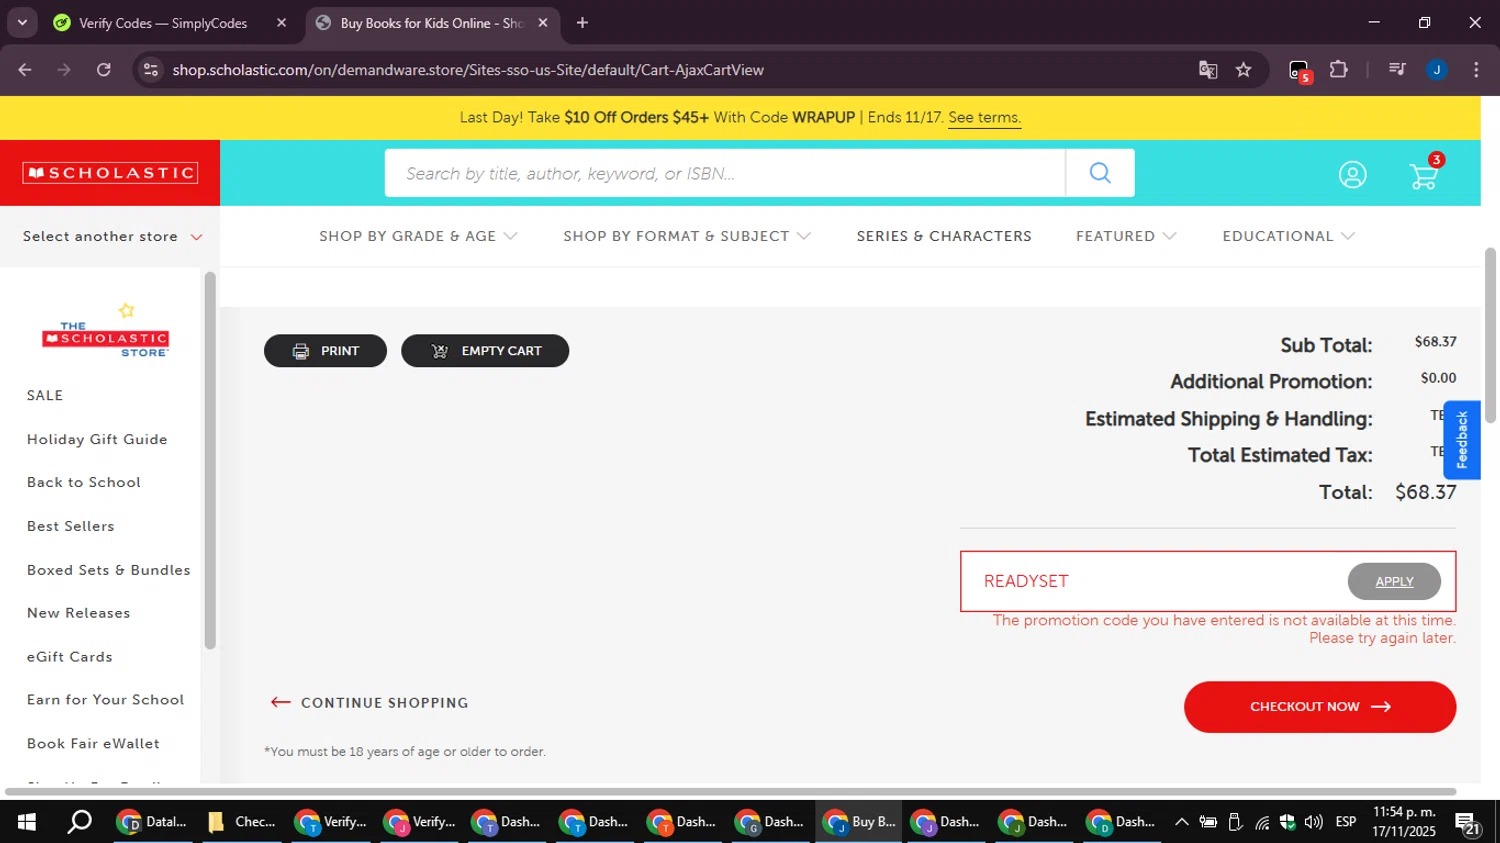Click the PRINT button
1500x843 pixels.
[325, 351]
